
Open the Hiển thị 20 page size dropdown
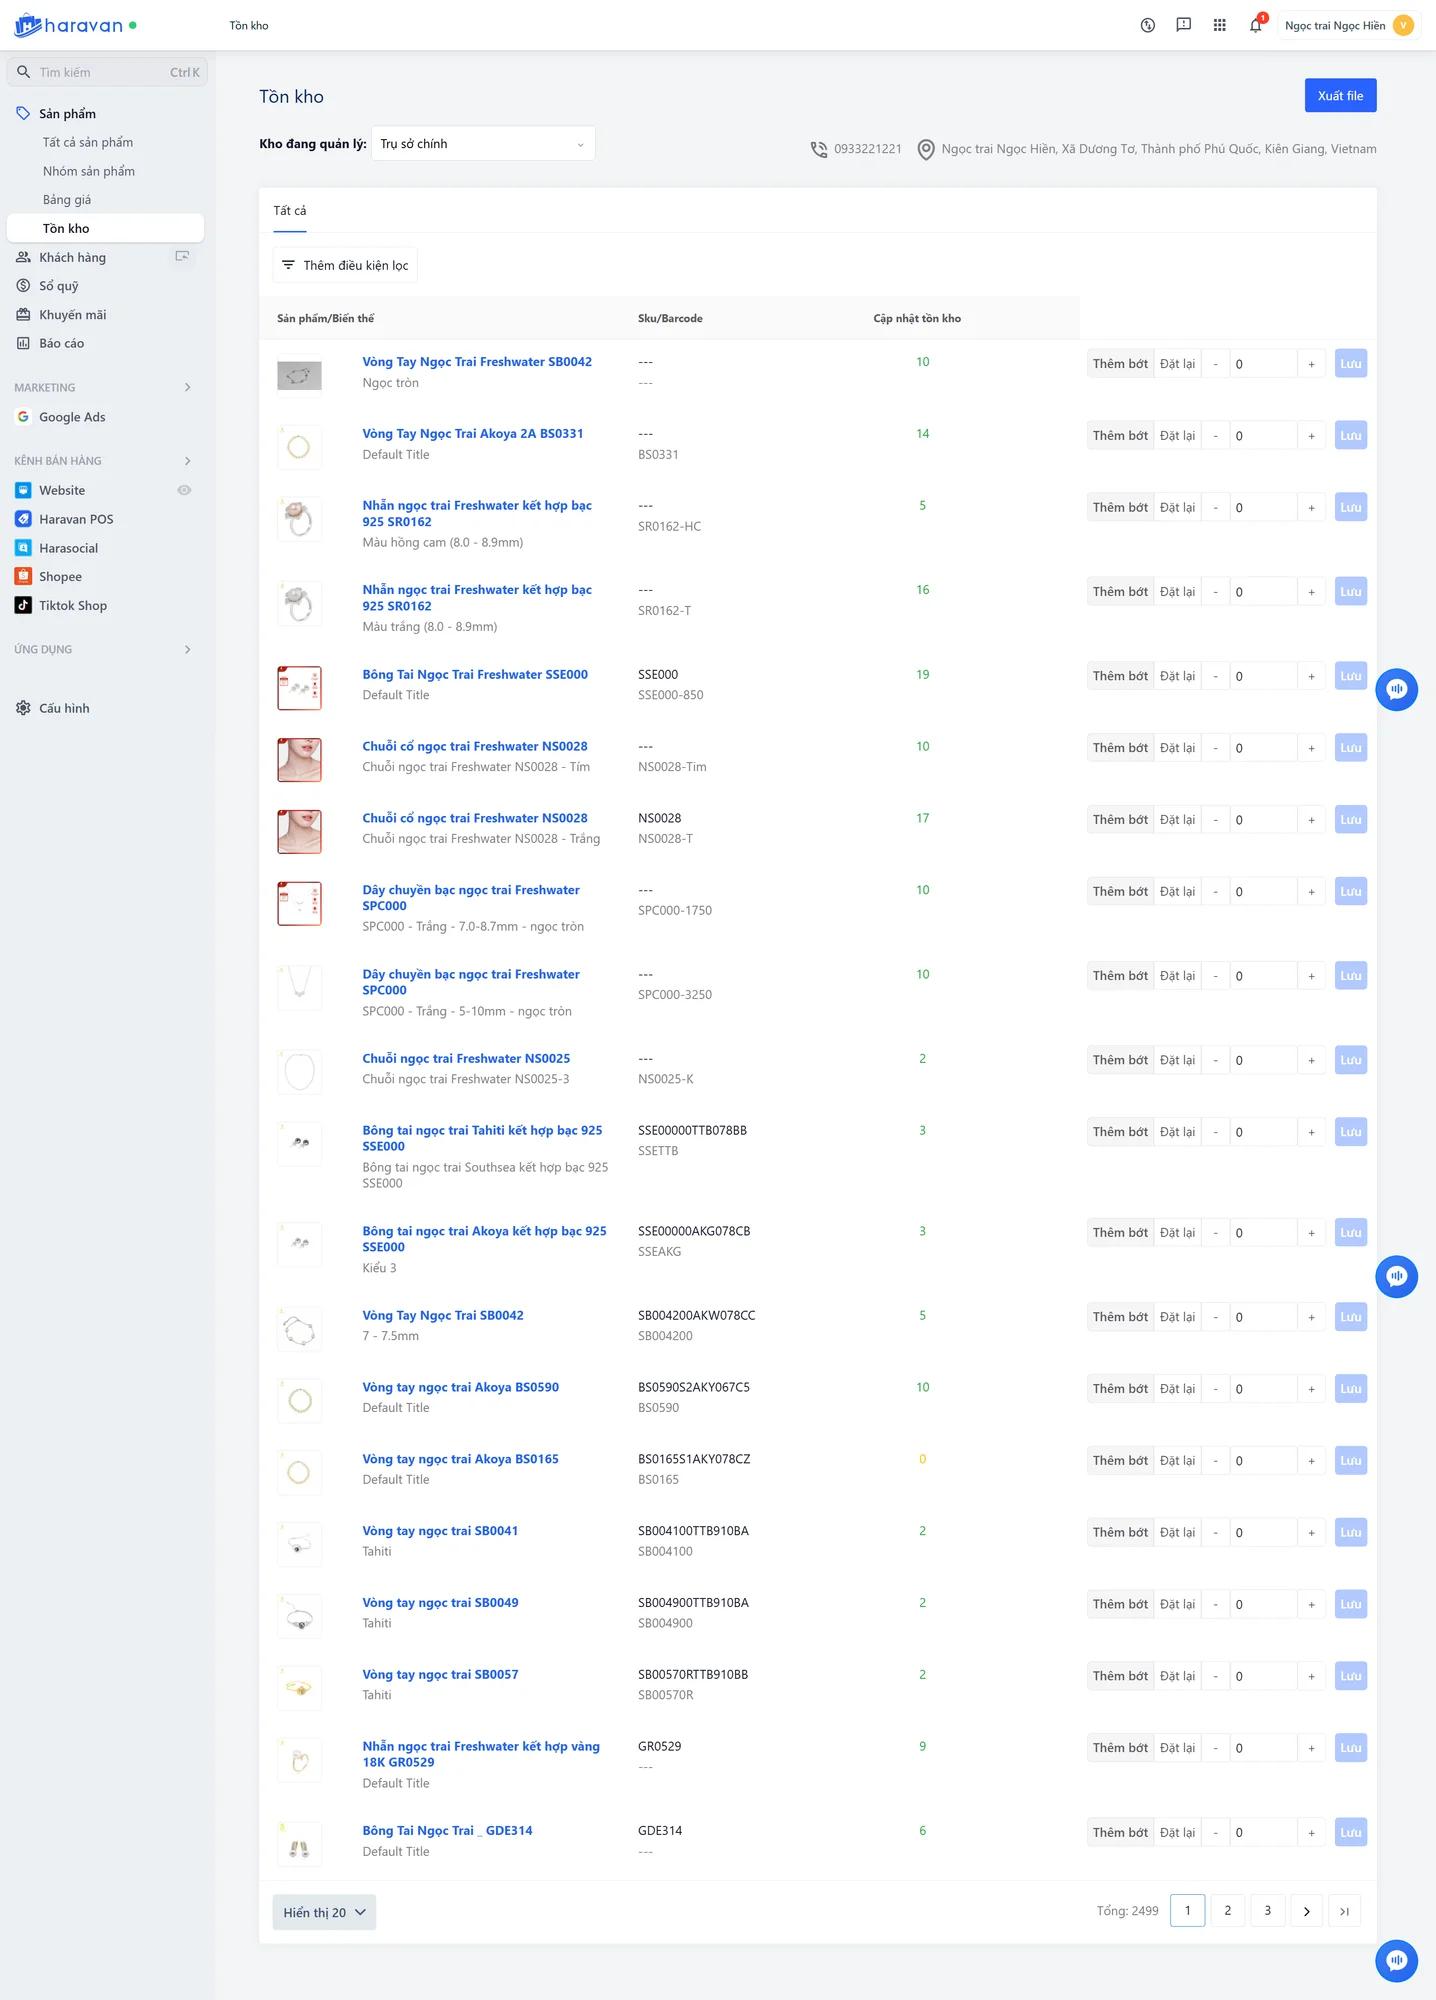click(x=324, y=1912)
